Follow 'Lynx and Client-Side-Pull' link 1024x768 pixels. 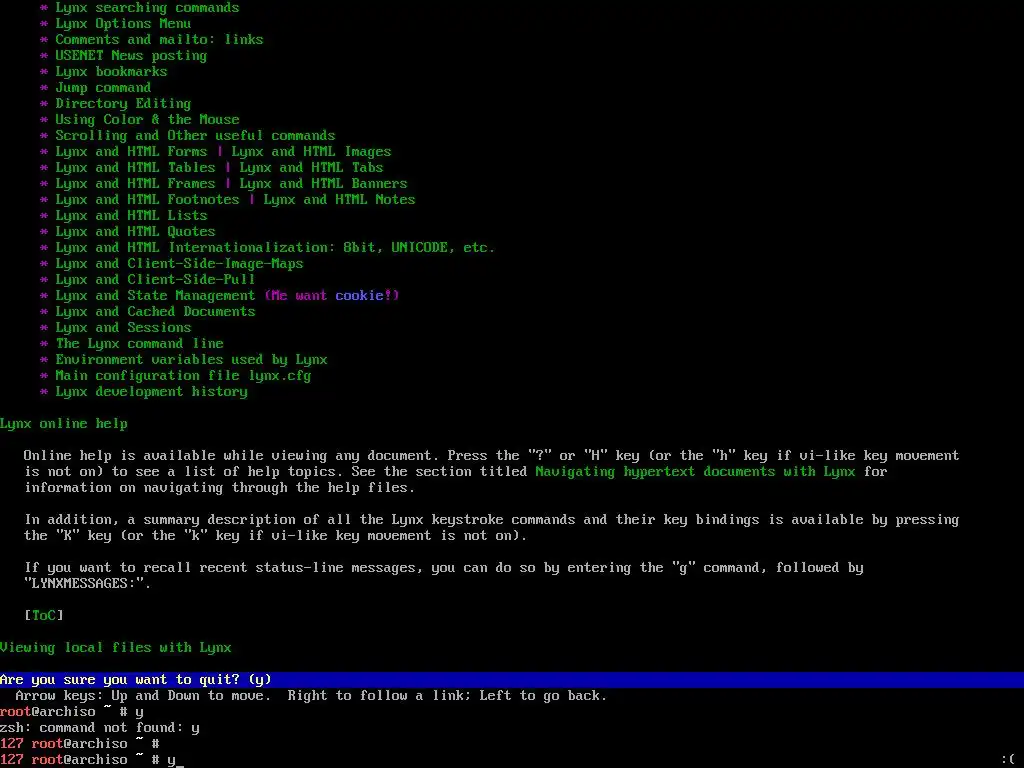tap(155, 280)
